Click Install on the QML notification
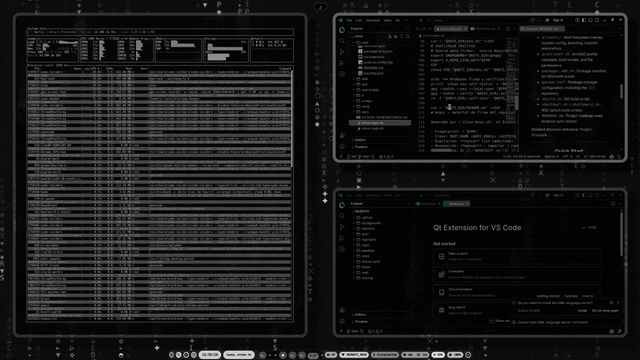Image resolution: width=640 pixels, height=360 pixels. (x=582, y=311)
